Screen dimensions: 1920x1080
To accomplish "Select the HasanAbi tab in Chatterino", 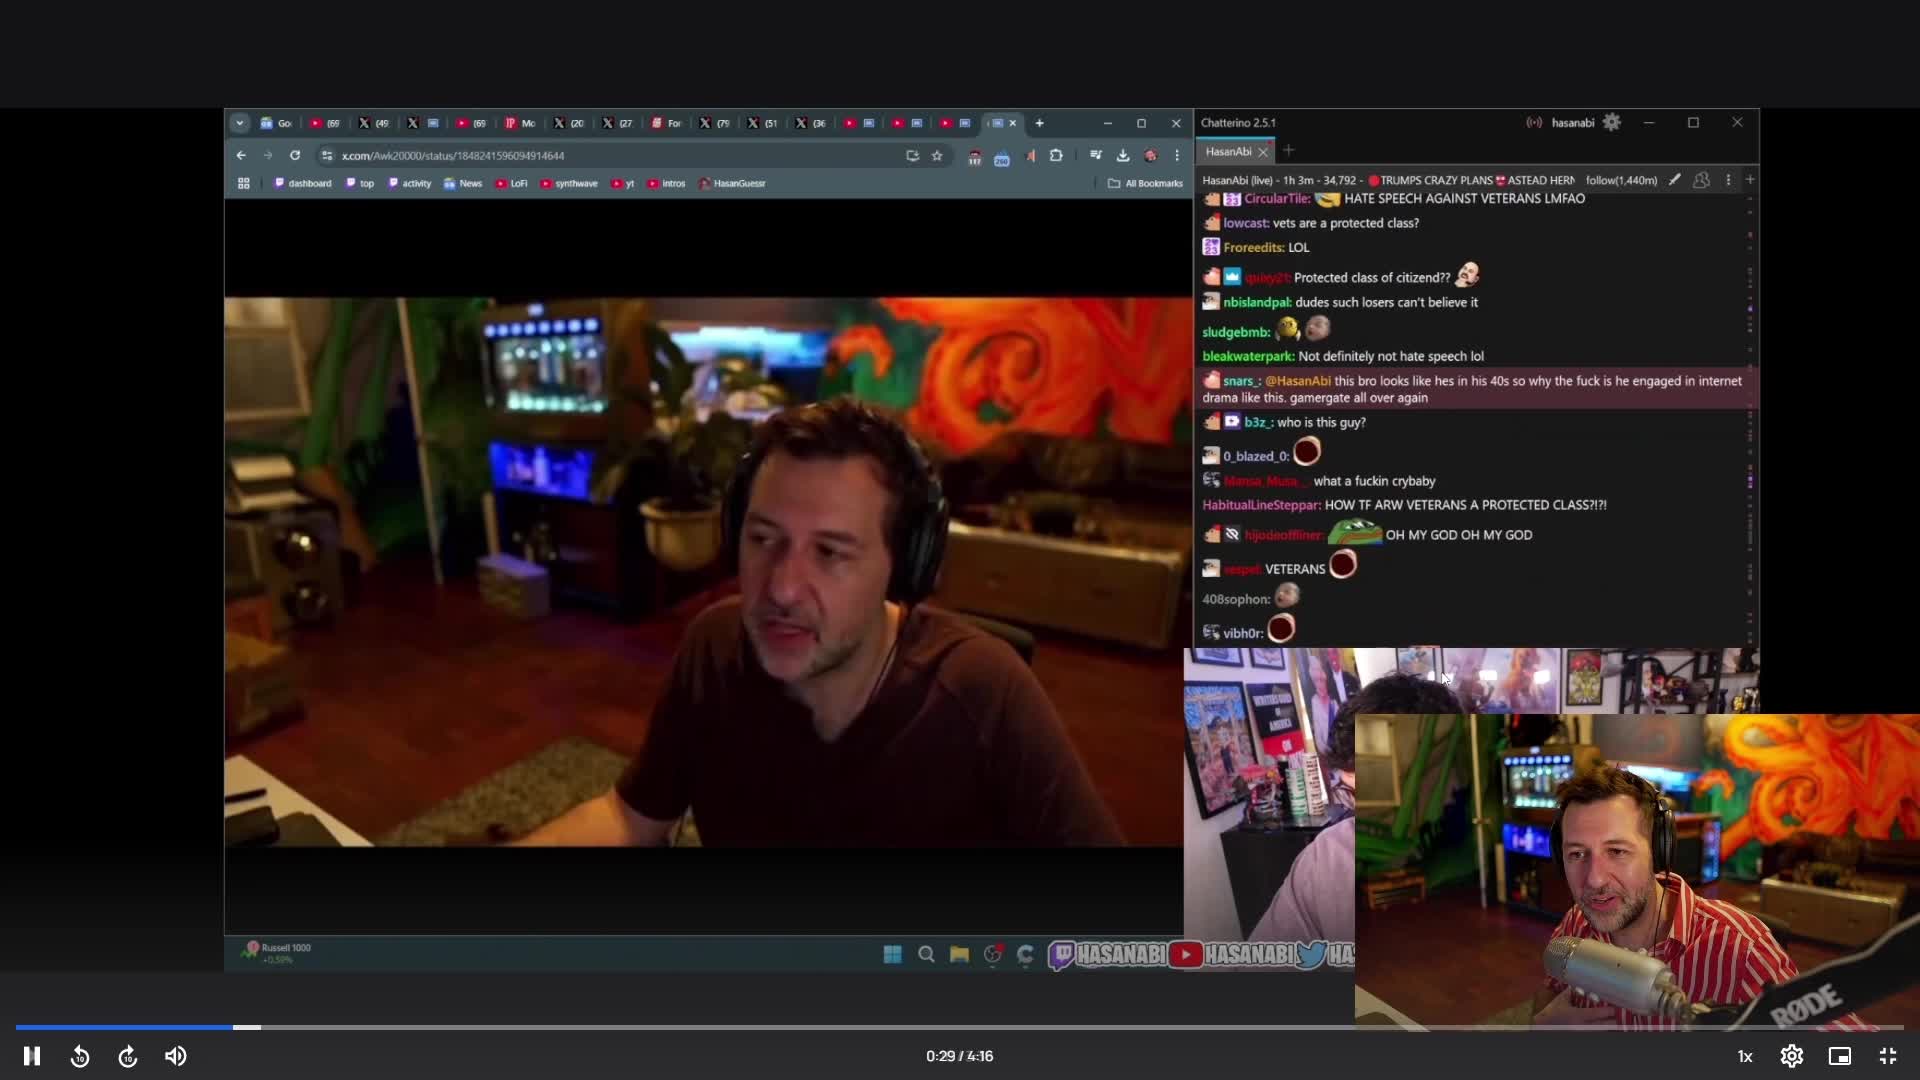I will (1228, 151).
